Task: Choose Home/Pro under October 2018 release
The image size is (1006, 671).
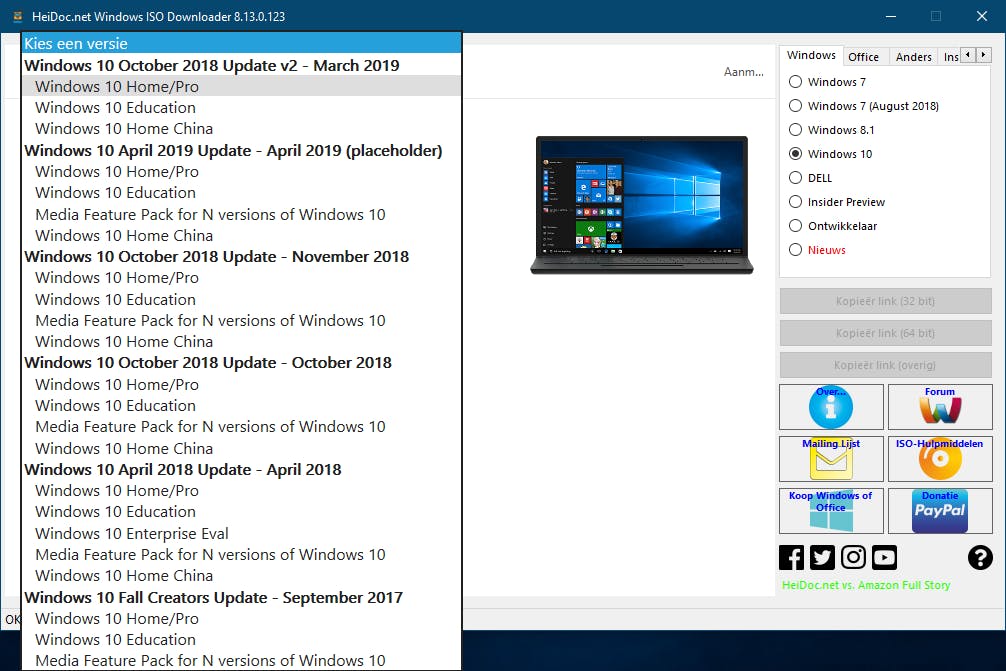Action: pos(241,384)
